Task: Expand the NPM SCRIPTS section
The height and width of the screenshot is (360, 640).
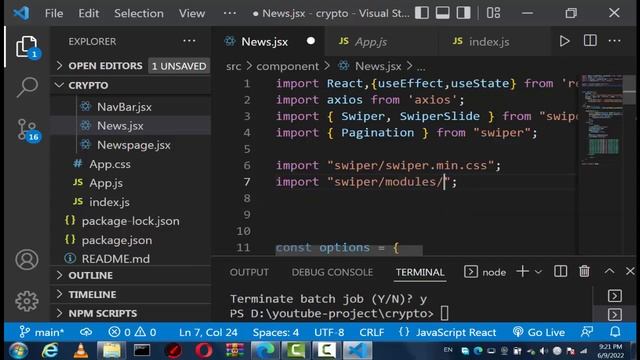Action: tap(131, 313)
